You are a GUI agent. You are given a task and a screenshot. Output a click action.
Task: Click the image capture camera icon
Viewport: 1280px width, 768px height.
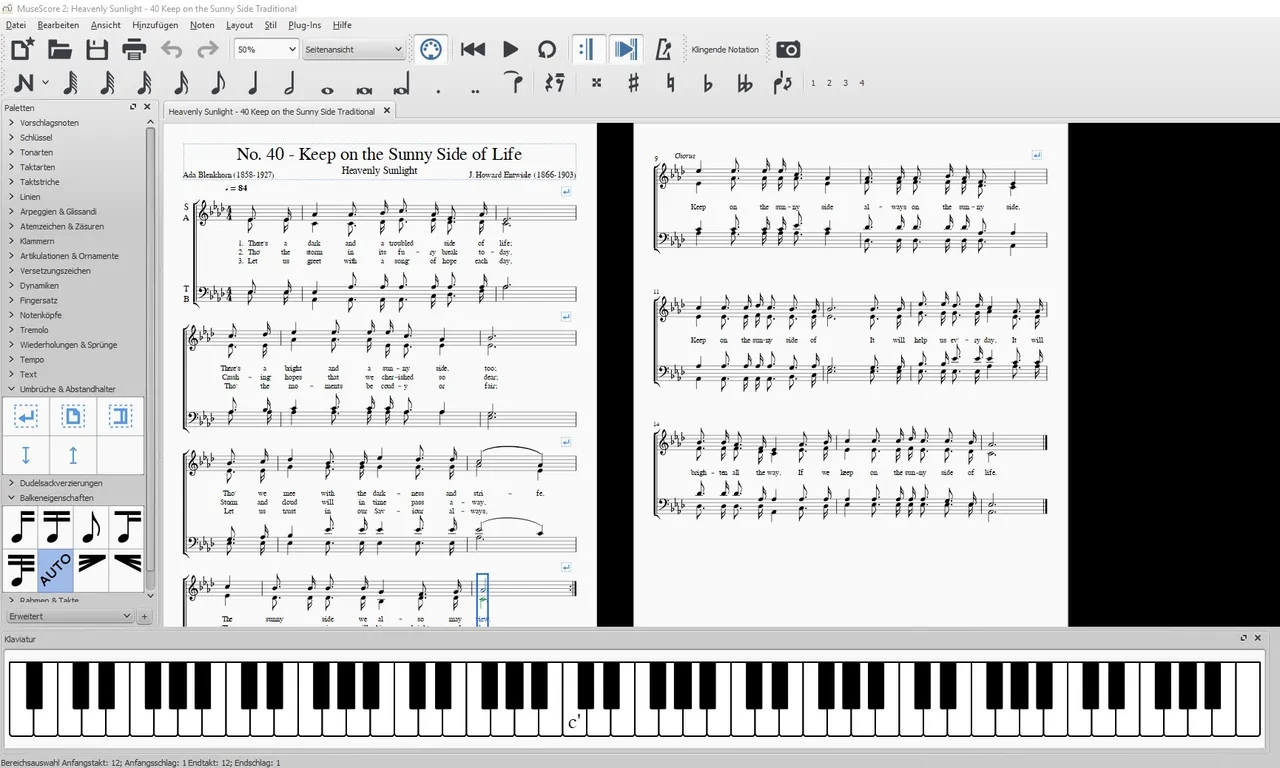coord(788,49)
